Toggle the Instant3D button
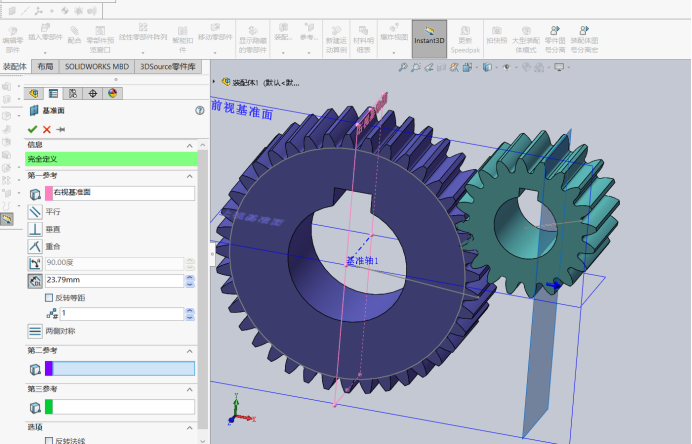Screen dimensions: 692x444 pyautogui.click(x=429, y=39)
